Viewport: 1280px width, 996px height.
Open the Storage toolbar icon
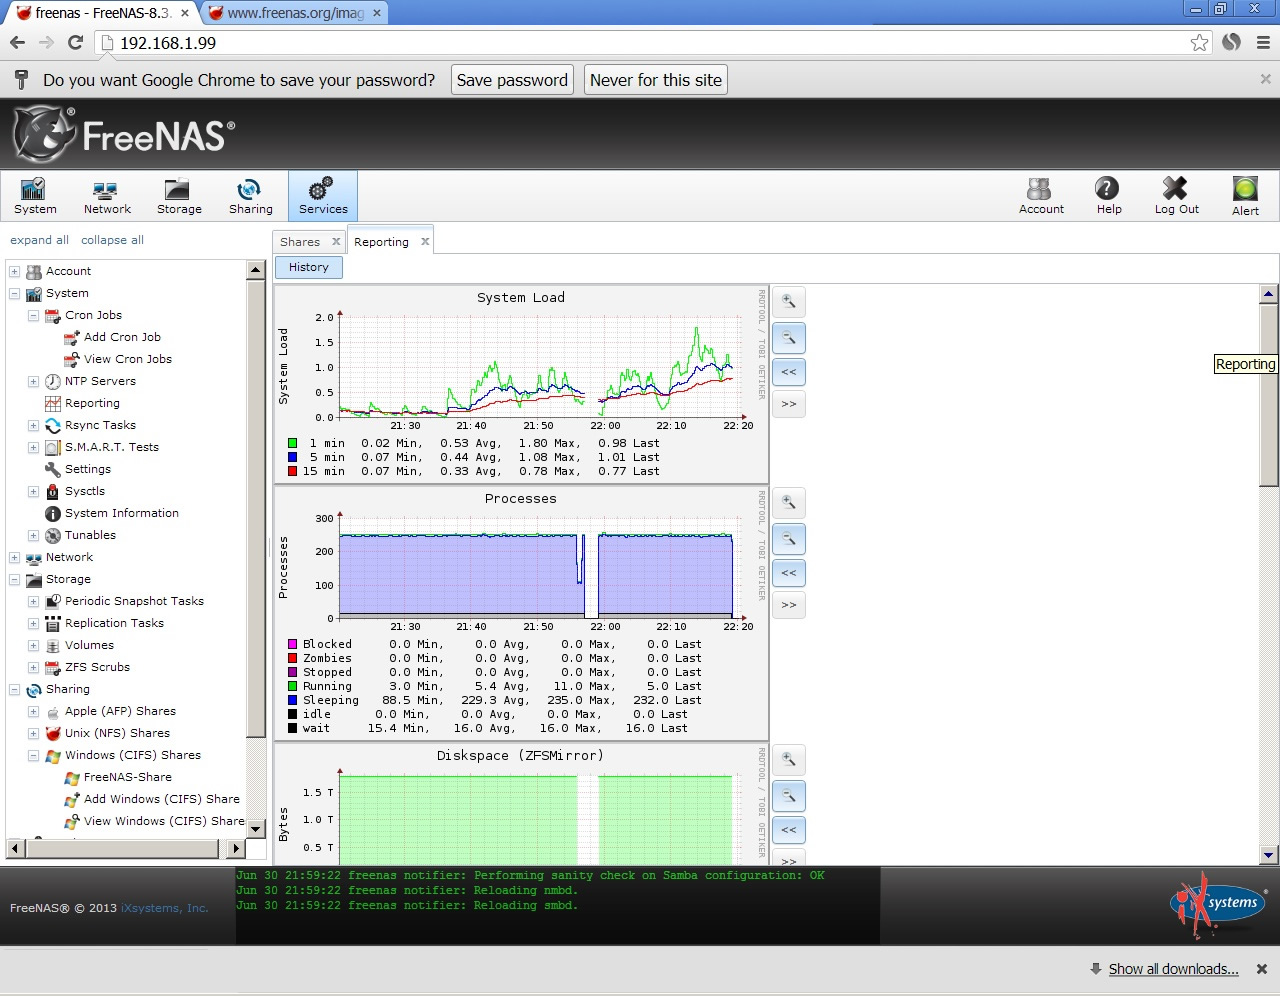tap(179, 196)
